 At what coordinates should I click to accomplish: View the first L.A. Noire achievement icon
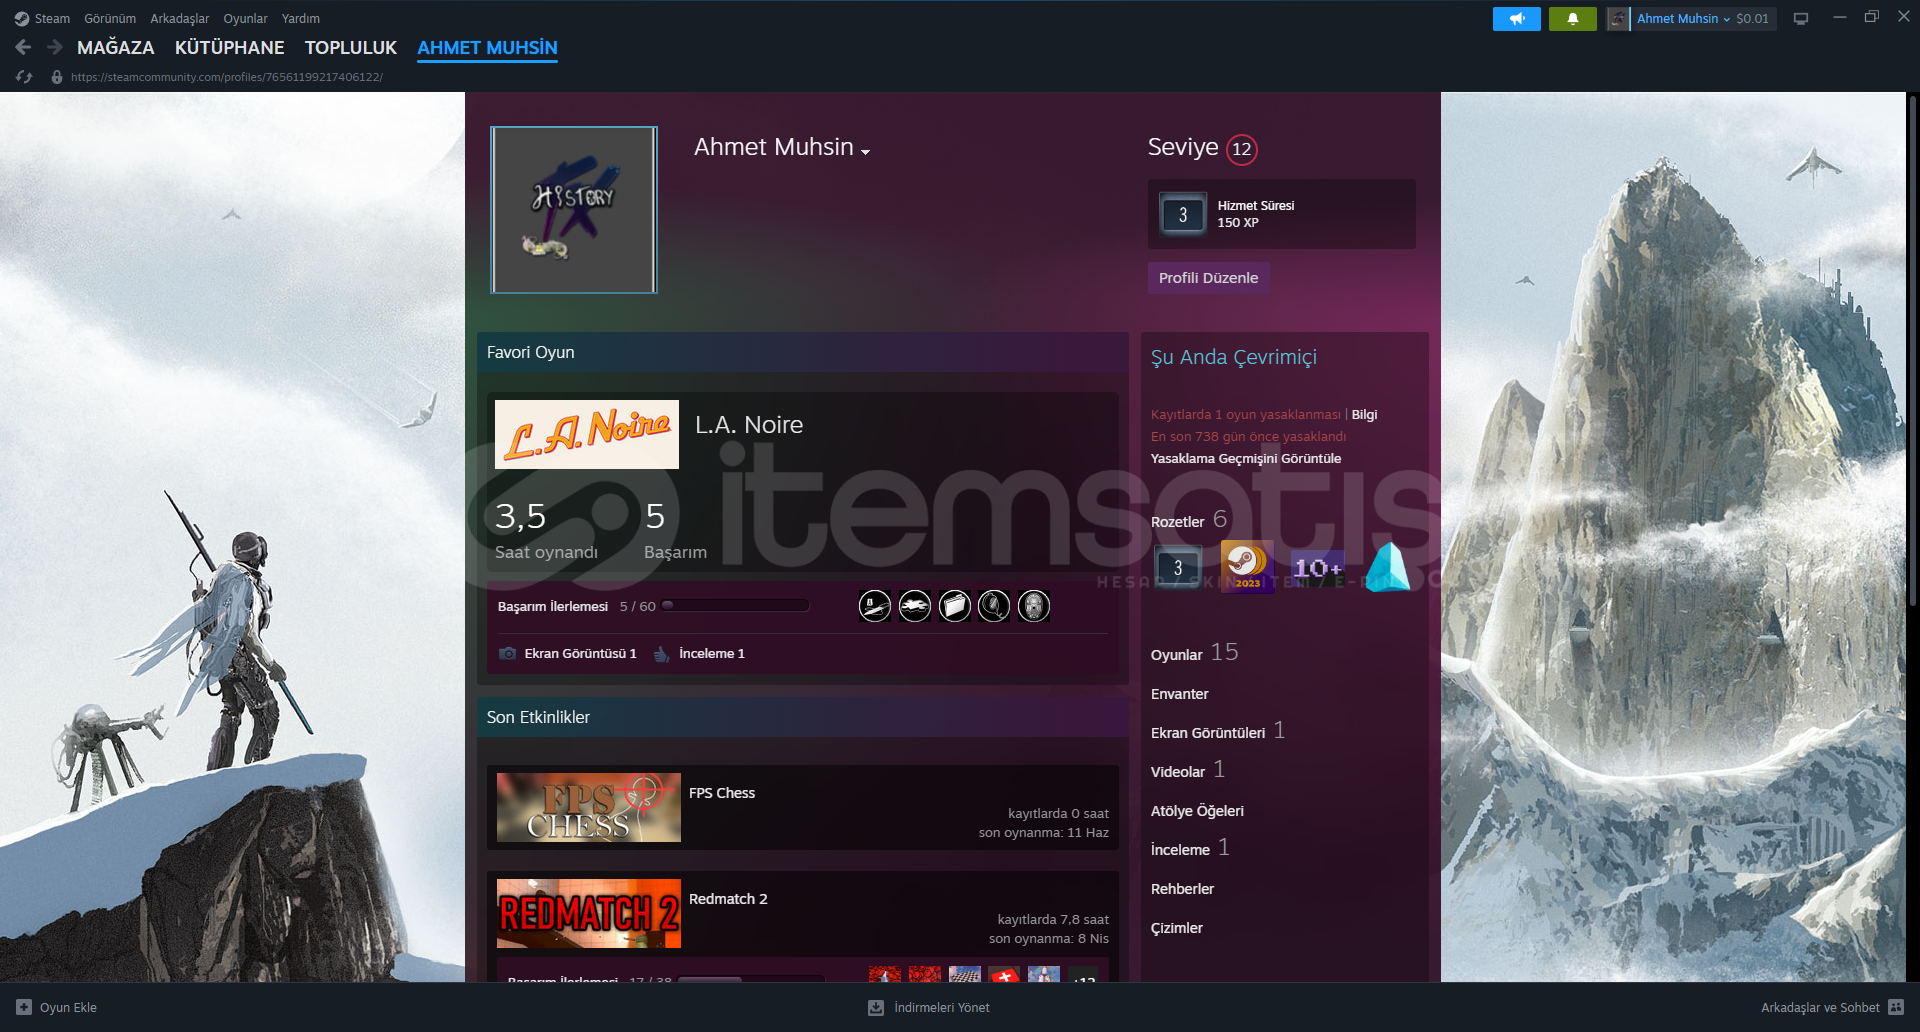[875, 606]
